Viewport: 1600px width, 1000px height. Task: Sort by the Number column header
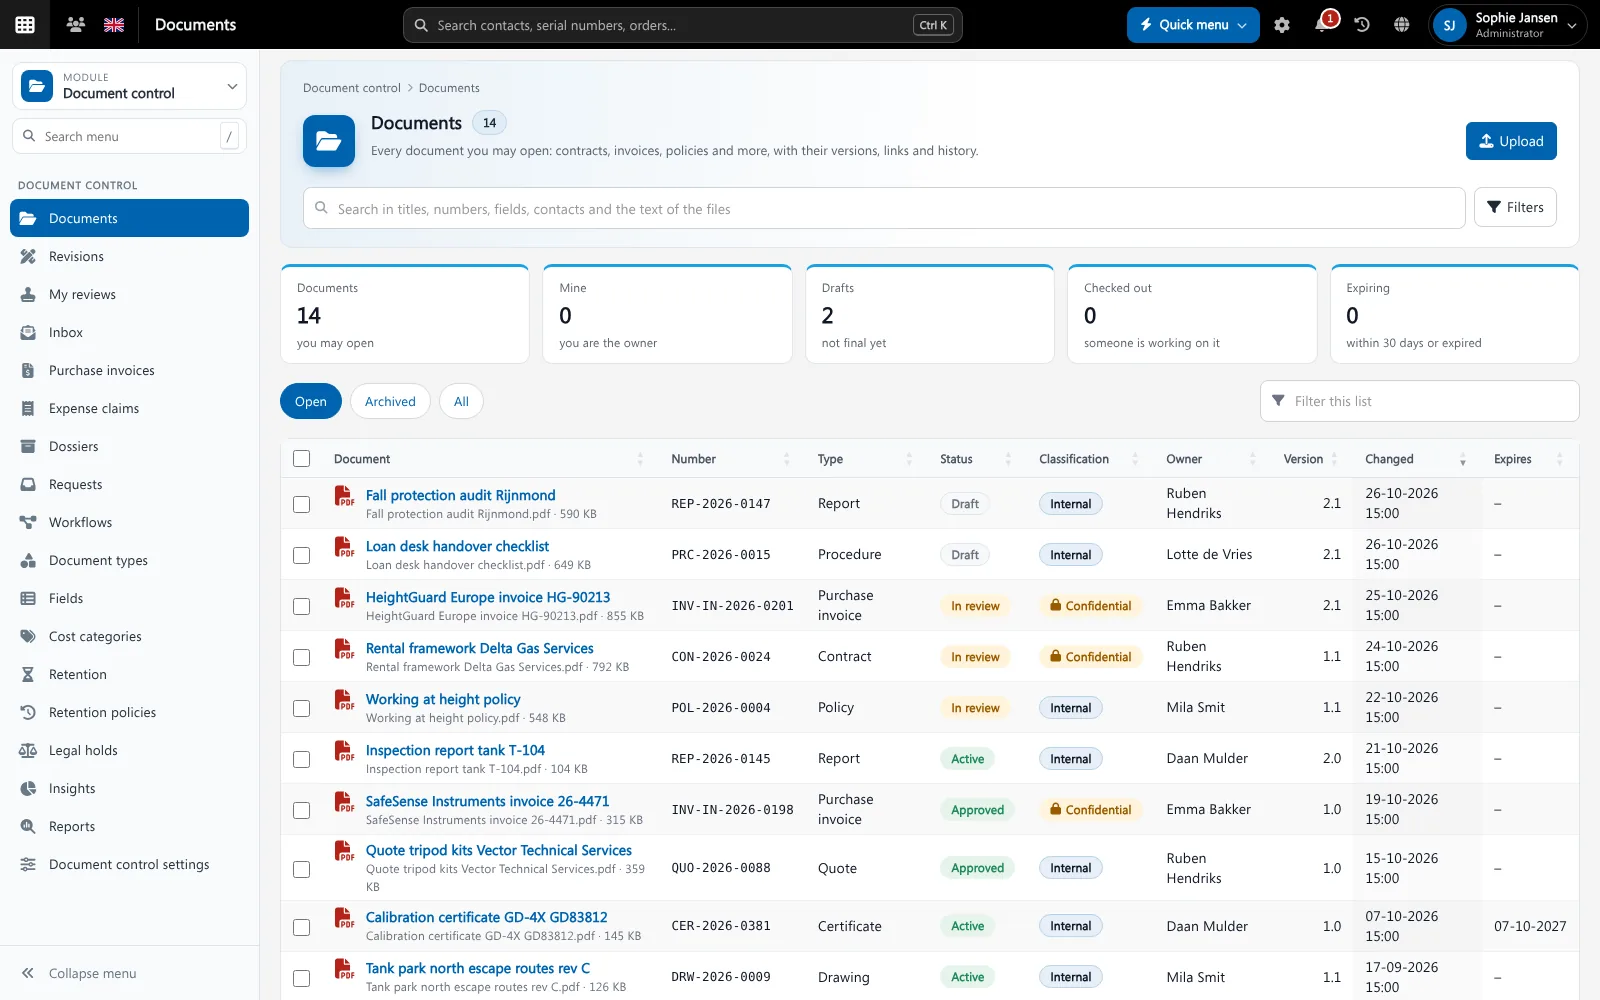730,459
